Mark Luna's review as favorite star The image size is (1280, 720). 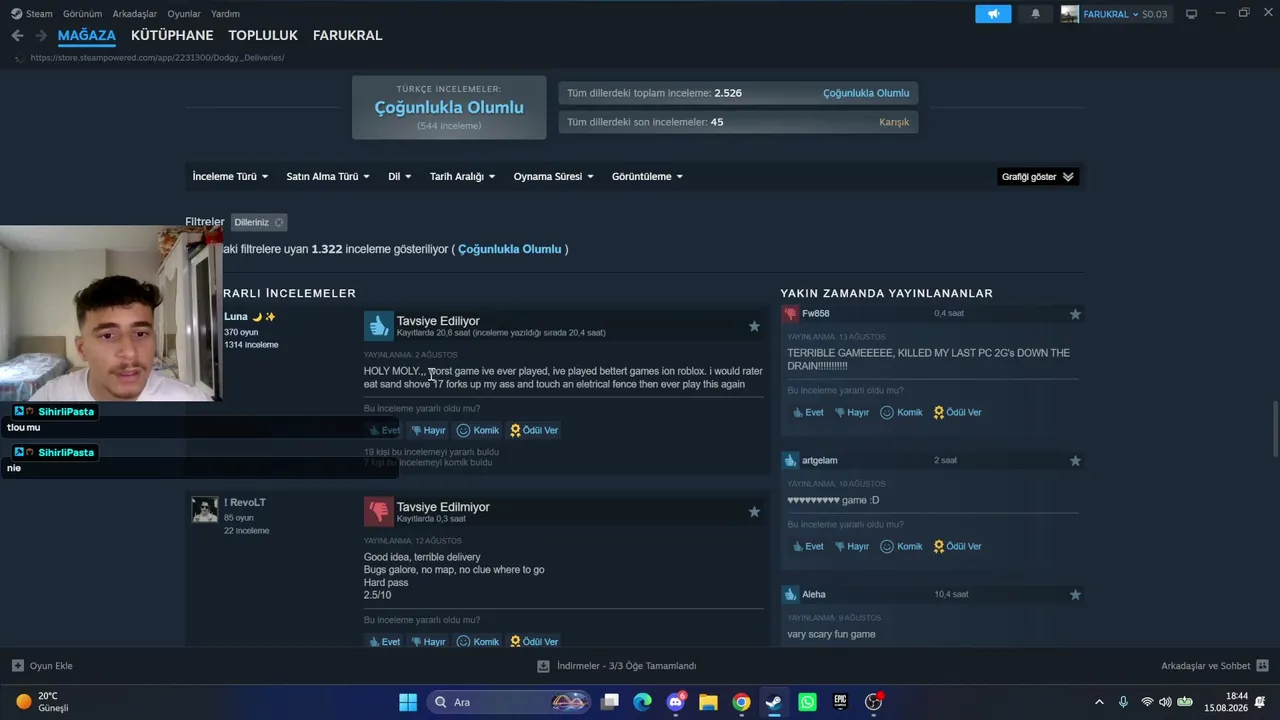(754, 326)
